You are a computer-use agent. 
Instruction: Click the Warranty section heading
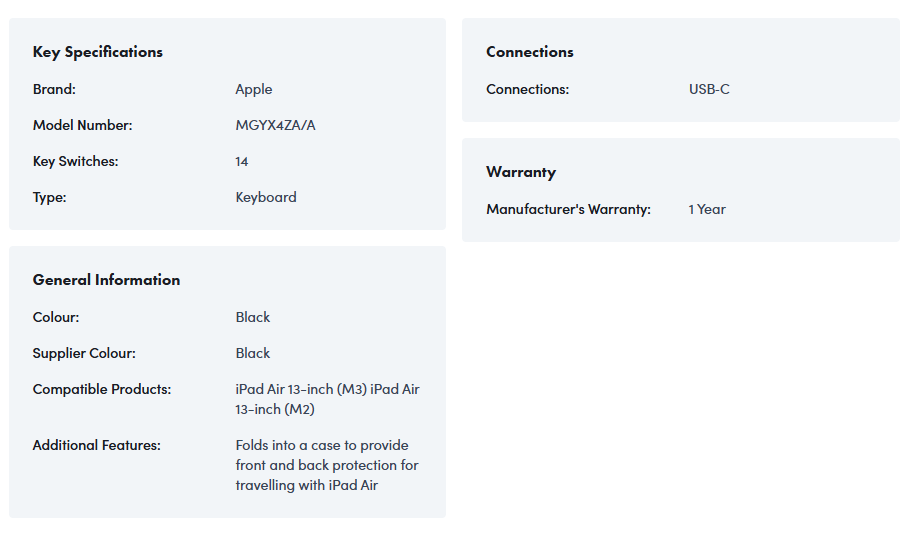click(521, 172)
